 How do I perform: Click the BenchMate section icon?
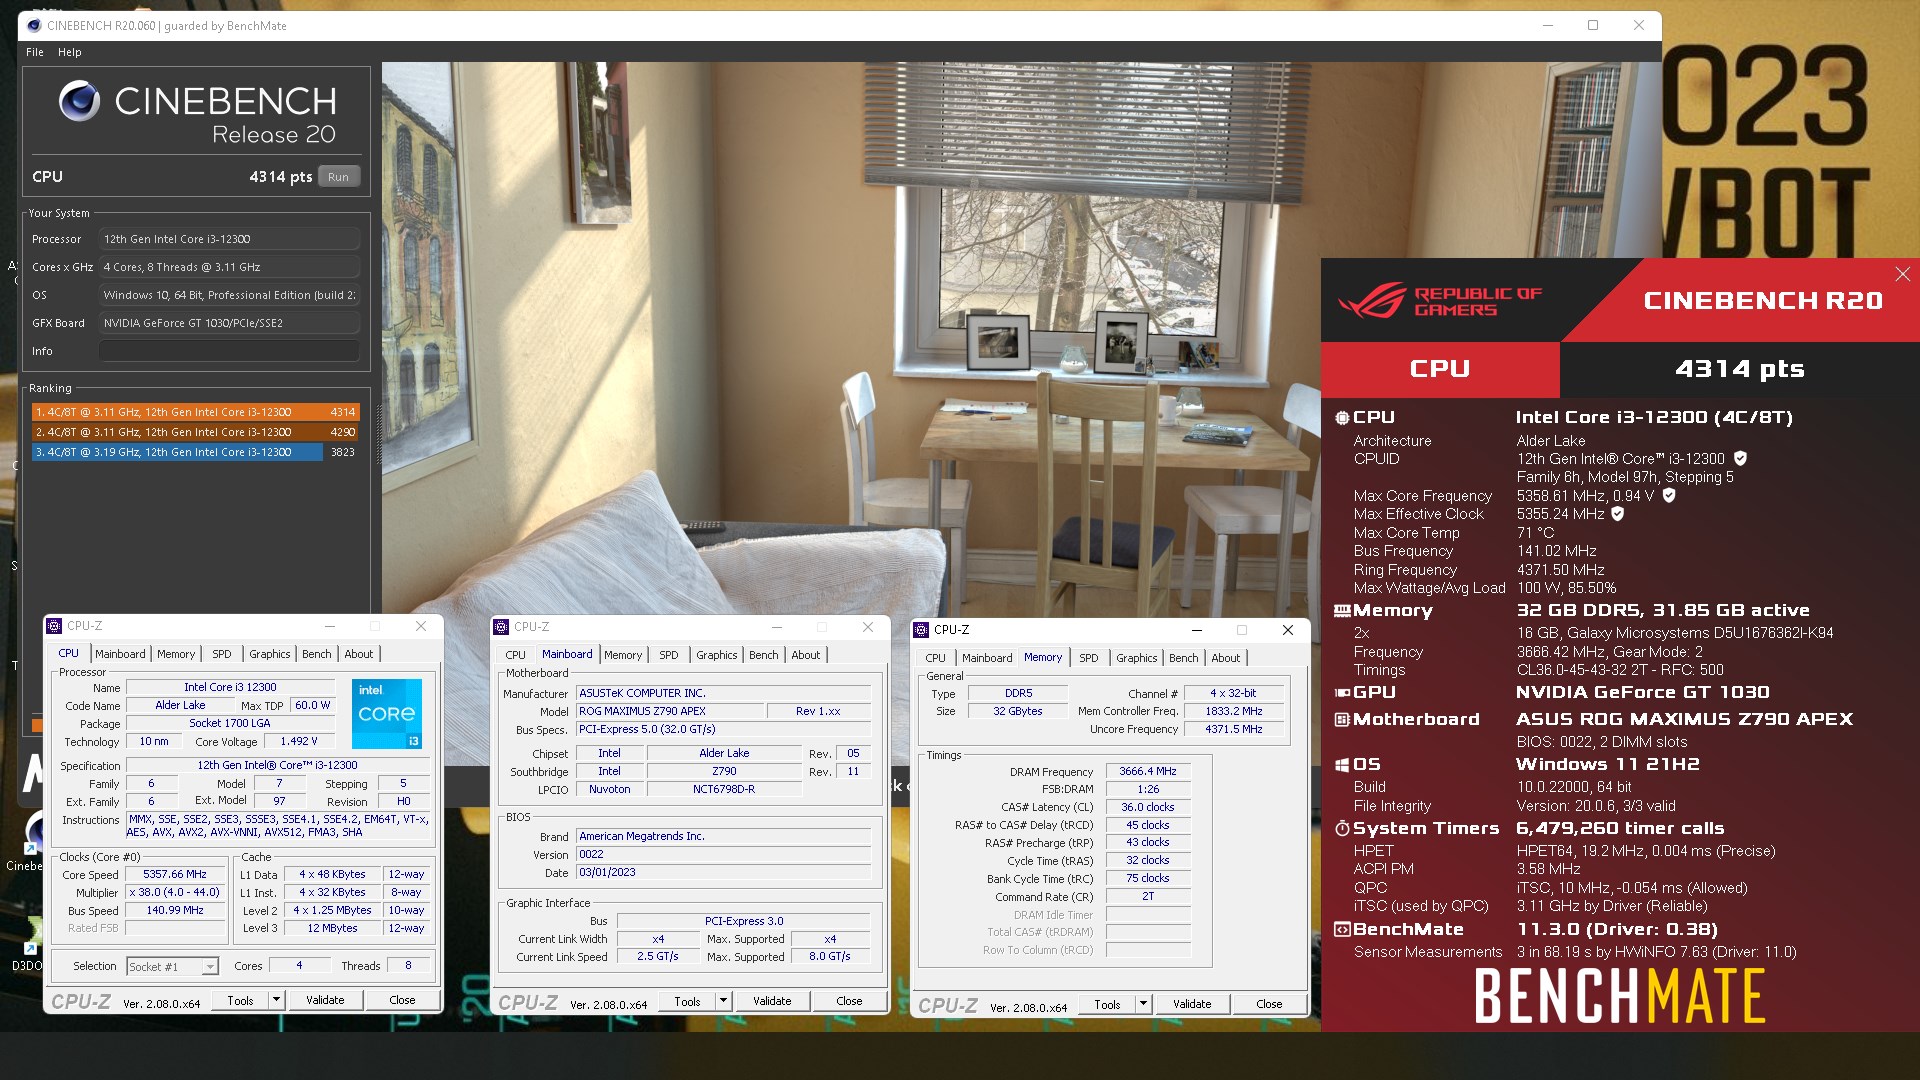pos(1342,930)
